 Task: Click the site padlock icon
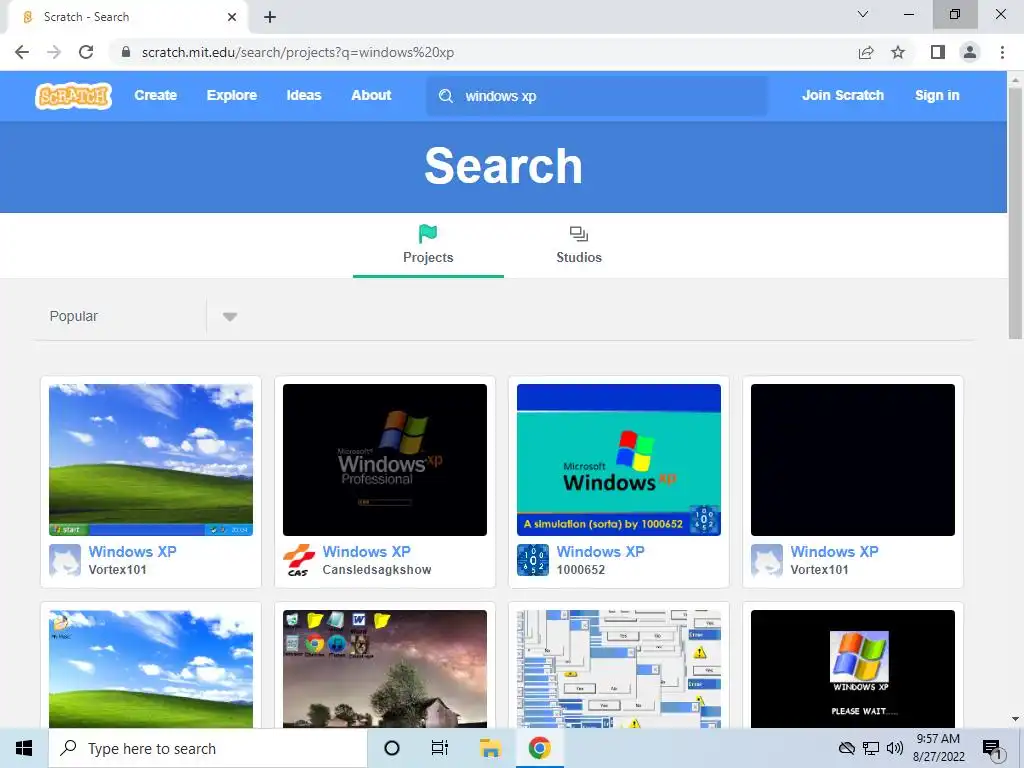[x=126, y=52]
